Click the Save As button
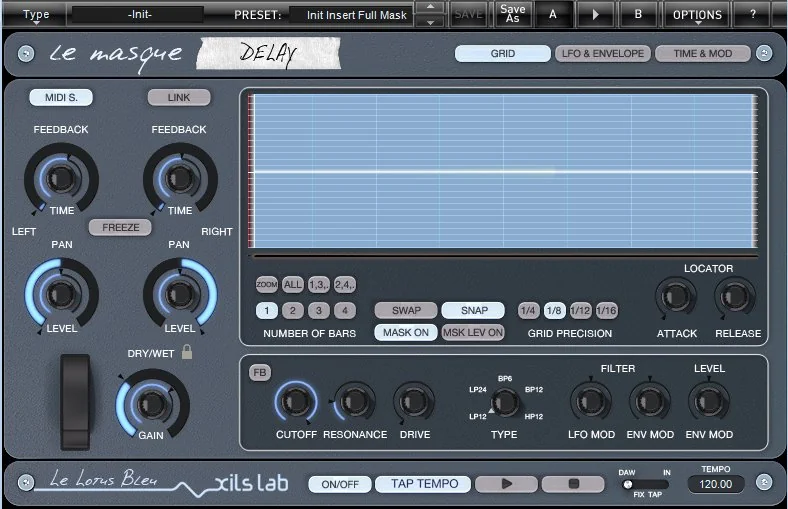Screen dimensions: 788x509 point(512,14)
